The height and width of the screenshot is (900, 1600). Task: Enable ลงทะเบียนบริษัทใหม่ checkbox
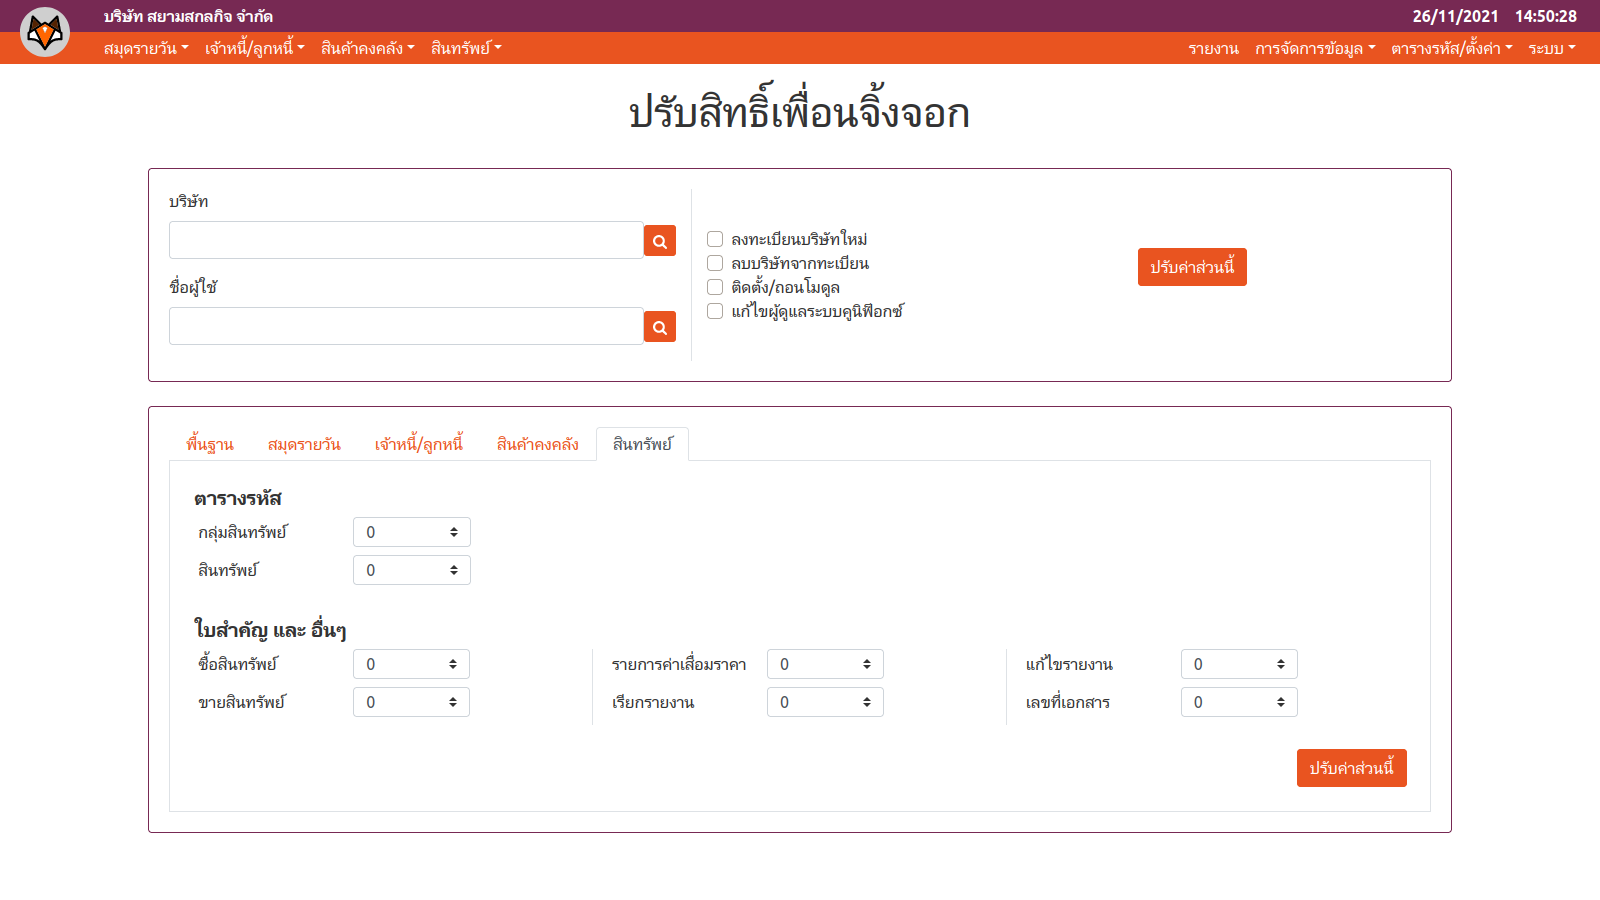click(x=715, y=239)
